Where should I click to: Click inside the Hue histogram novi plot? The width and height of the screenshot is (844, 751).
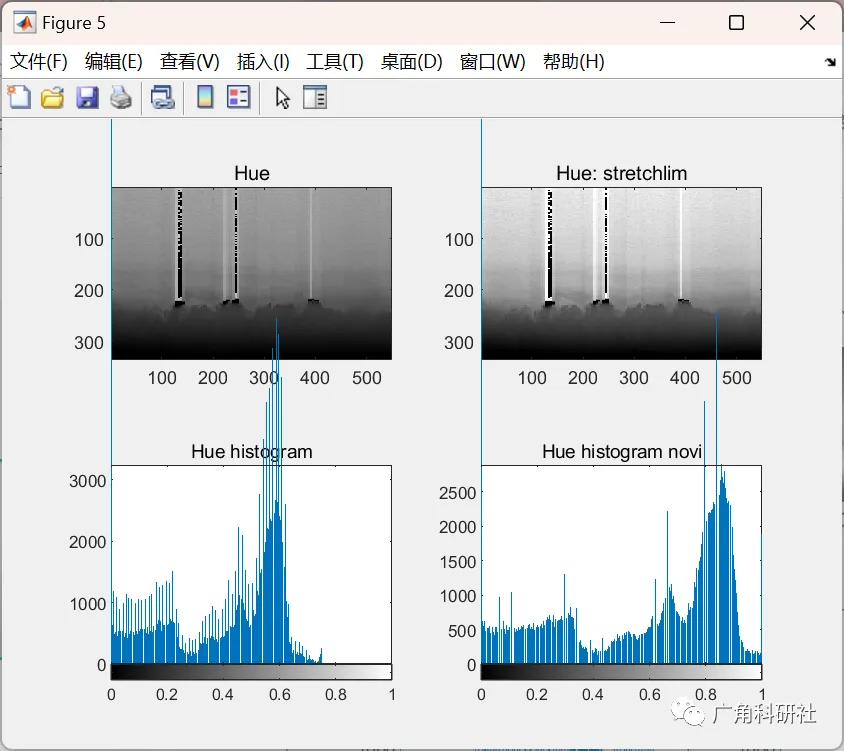pyautogui.click(x=622, y=564)
